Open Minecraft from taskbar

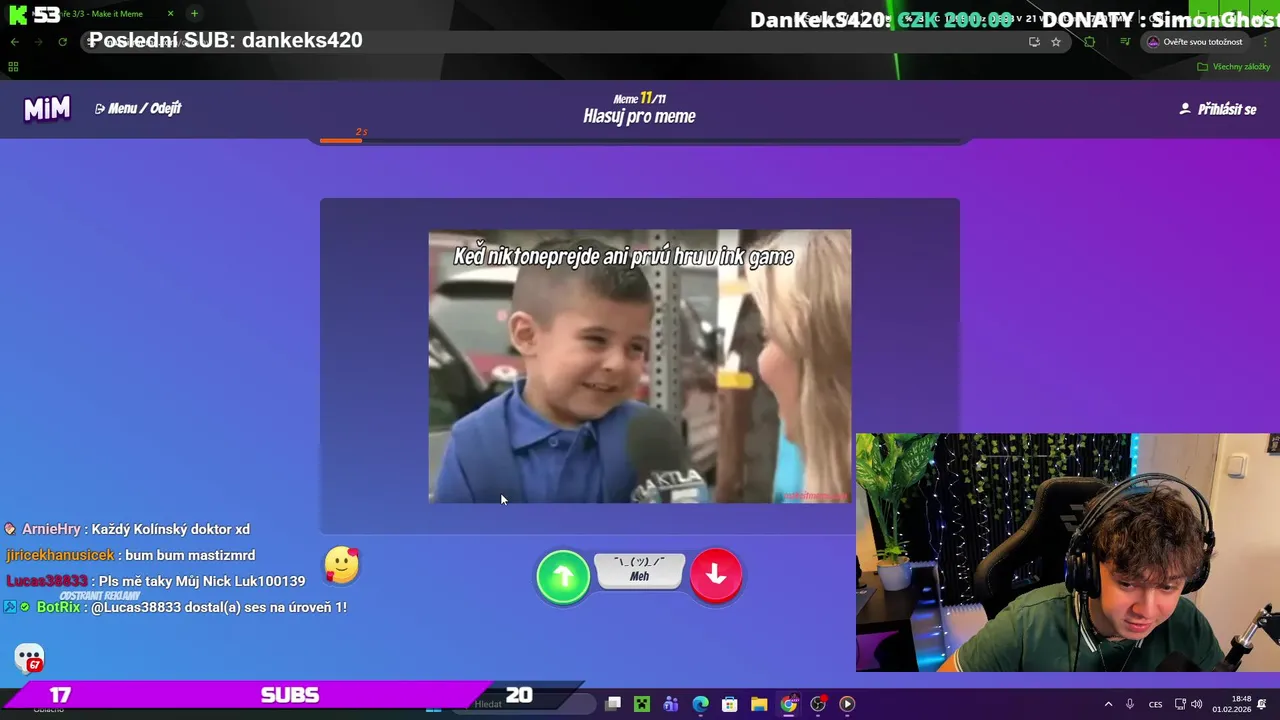pos(642,704)
